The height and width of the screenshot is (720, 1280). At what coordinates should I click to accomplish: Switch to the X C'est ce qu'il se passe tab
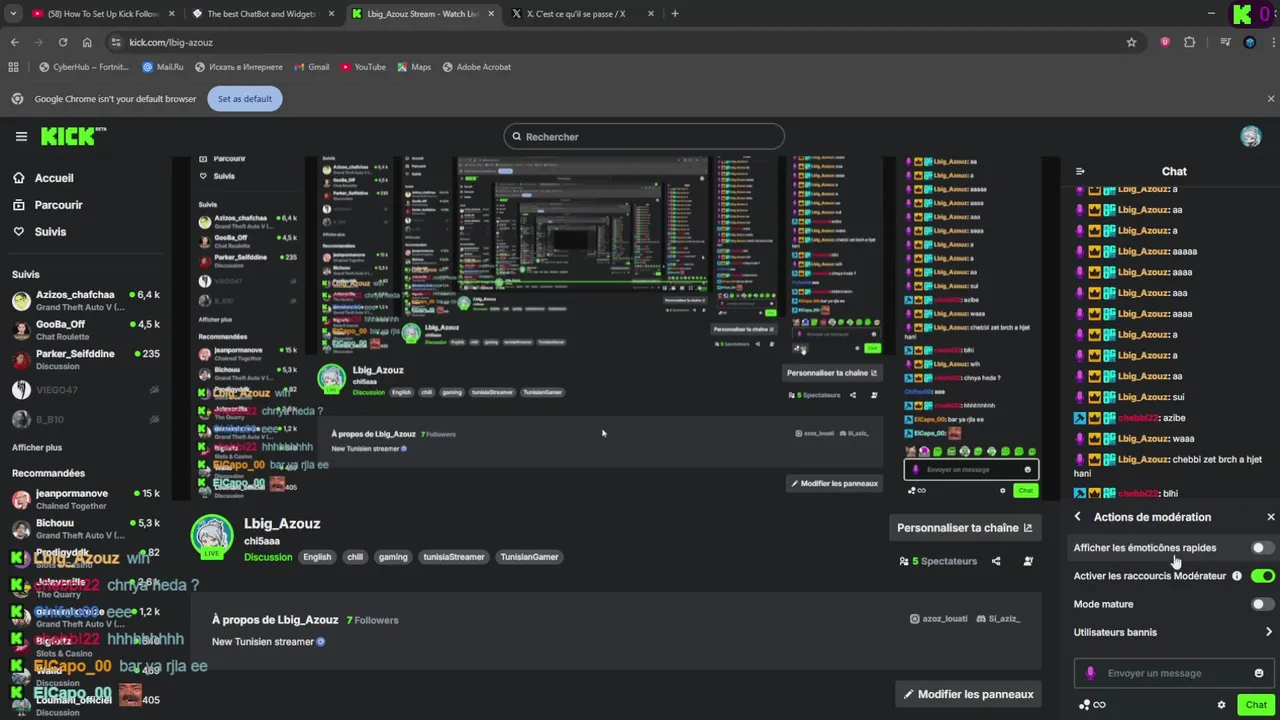[583, 14]
